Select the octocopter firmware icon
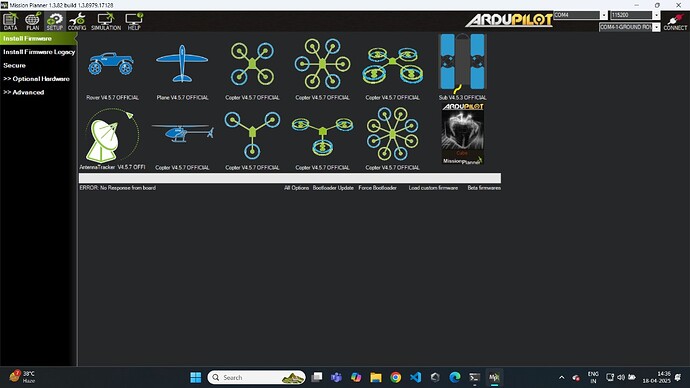This screenshot has width=690, height=388. click(392, 134)
